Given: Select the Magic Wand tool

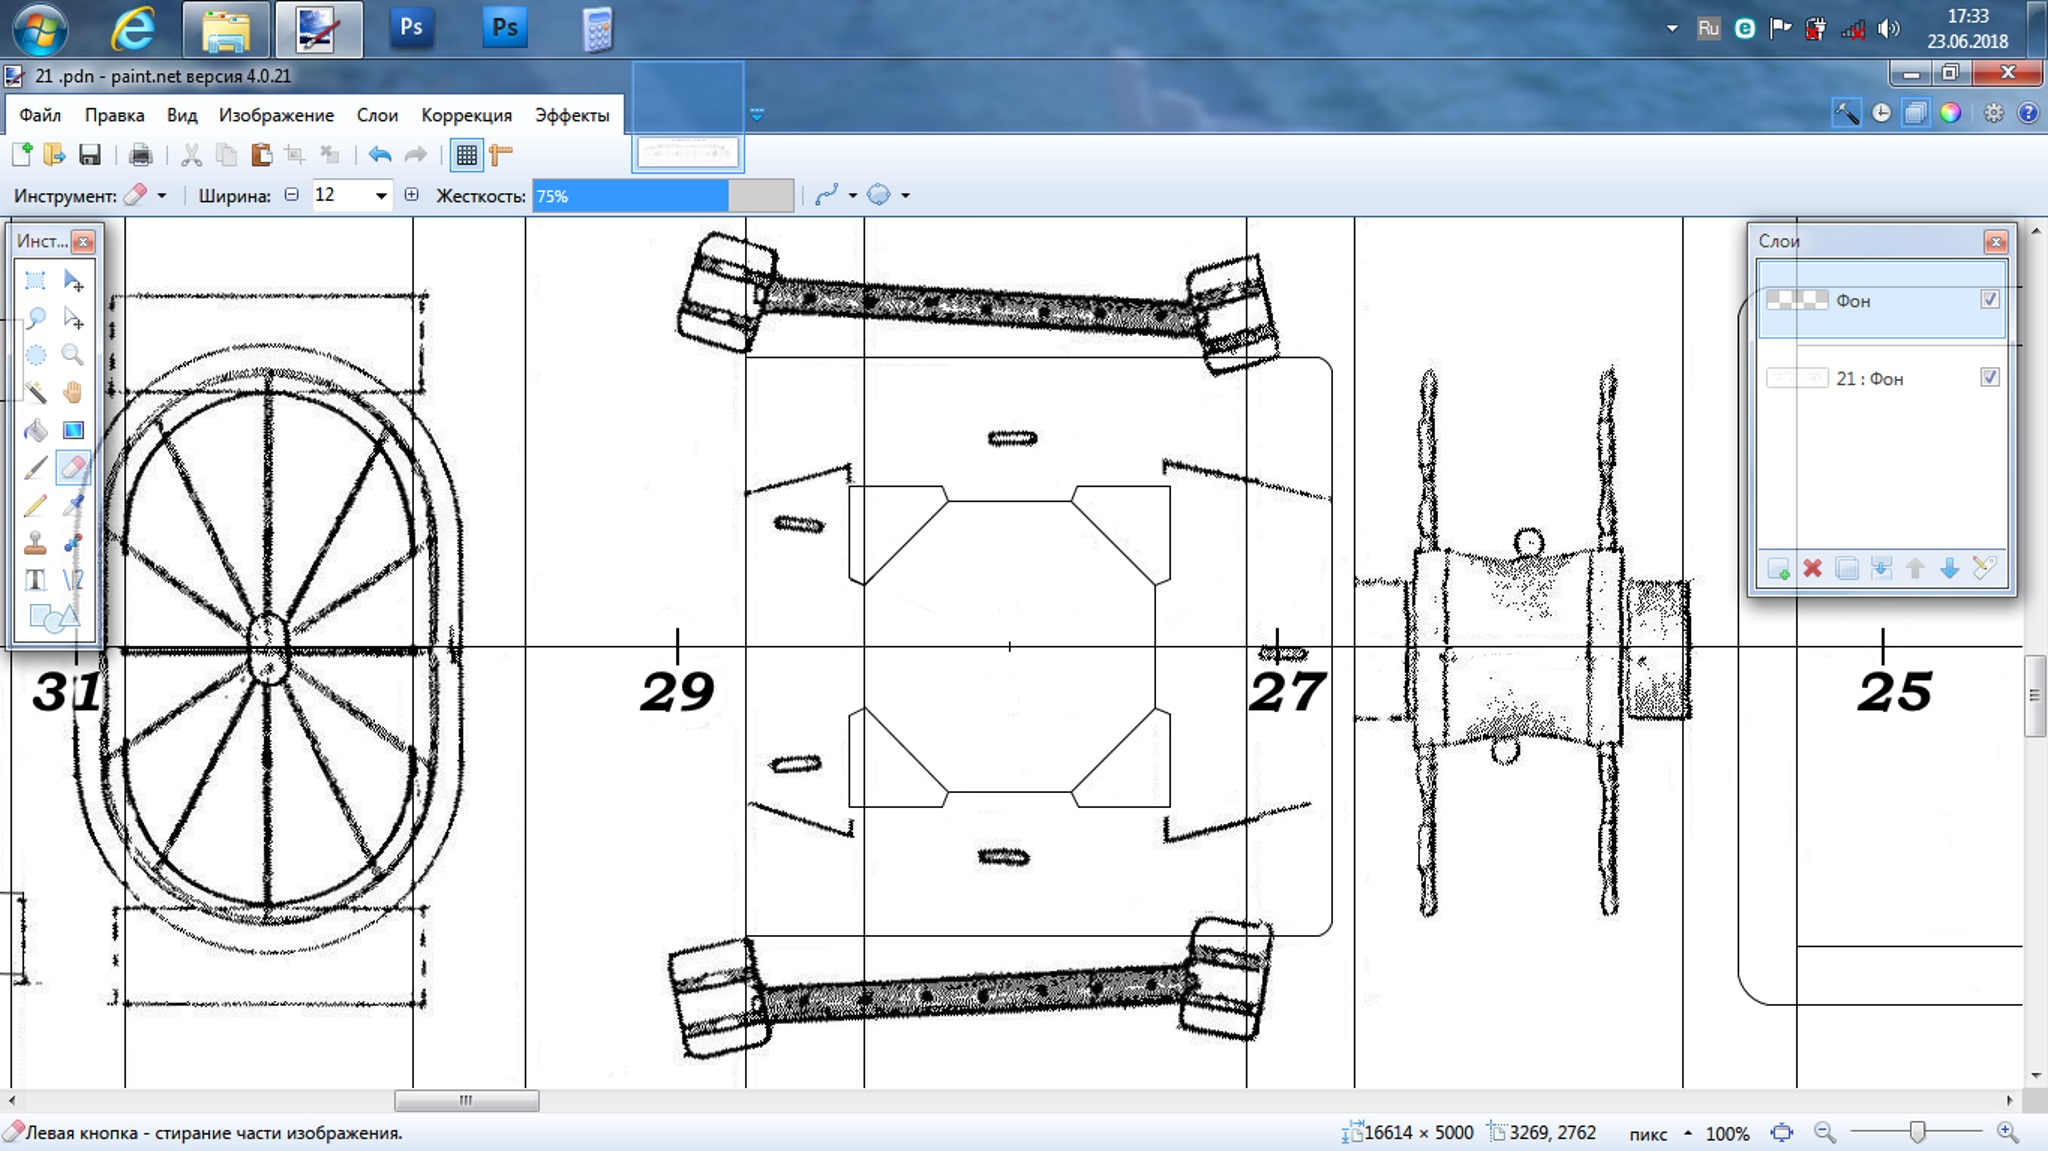Looking at the screenshot, I should point(35,392).
